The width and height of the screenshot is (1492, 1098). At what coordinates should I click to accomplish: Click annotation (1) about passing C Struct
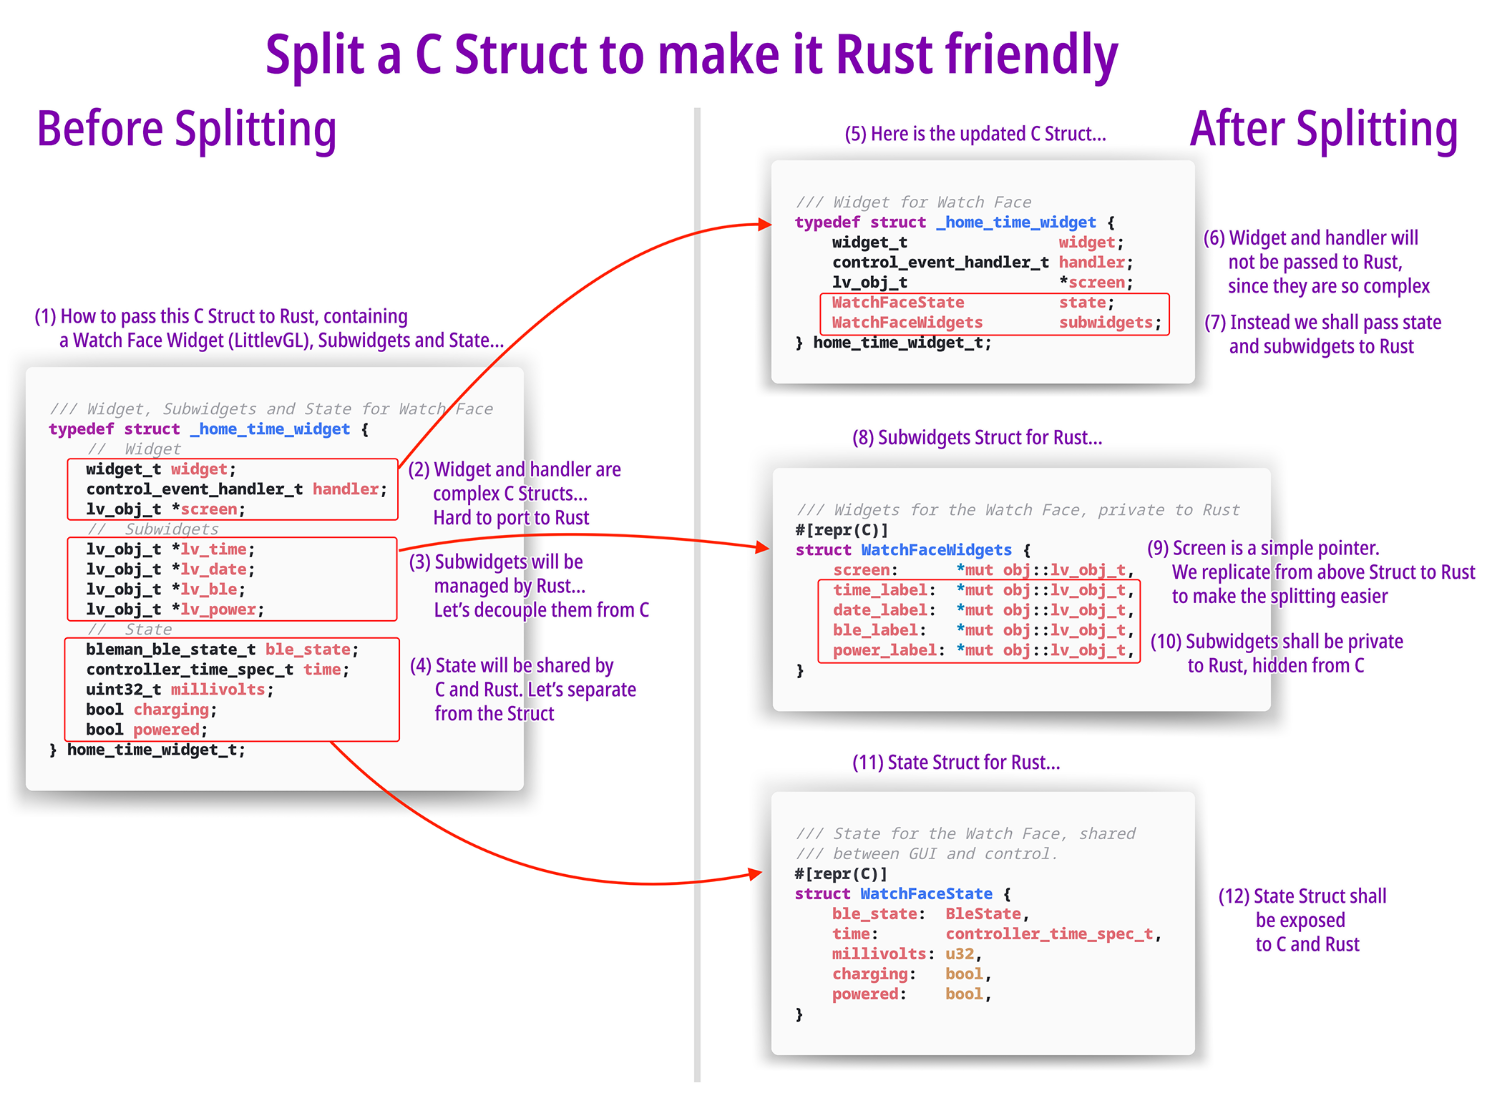268,328
